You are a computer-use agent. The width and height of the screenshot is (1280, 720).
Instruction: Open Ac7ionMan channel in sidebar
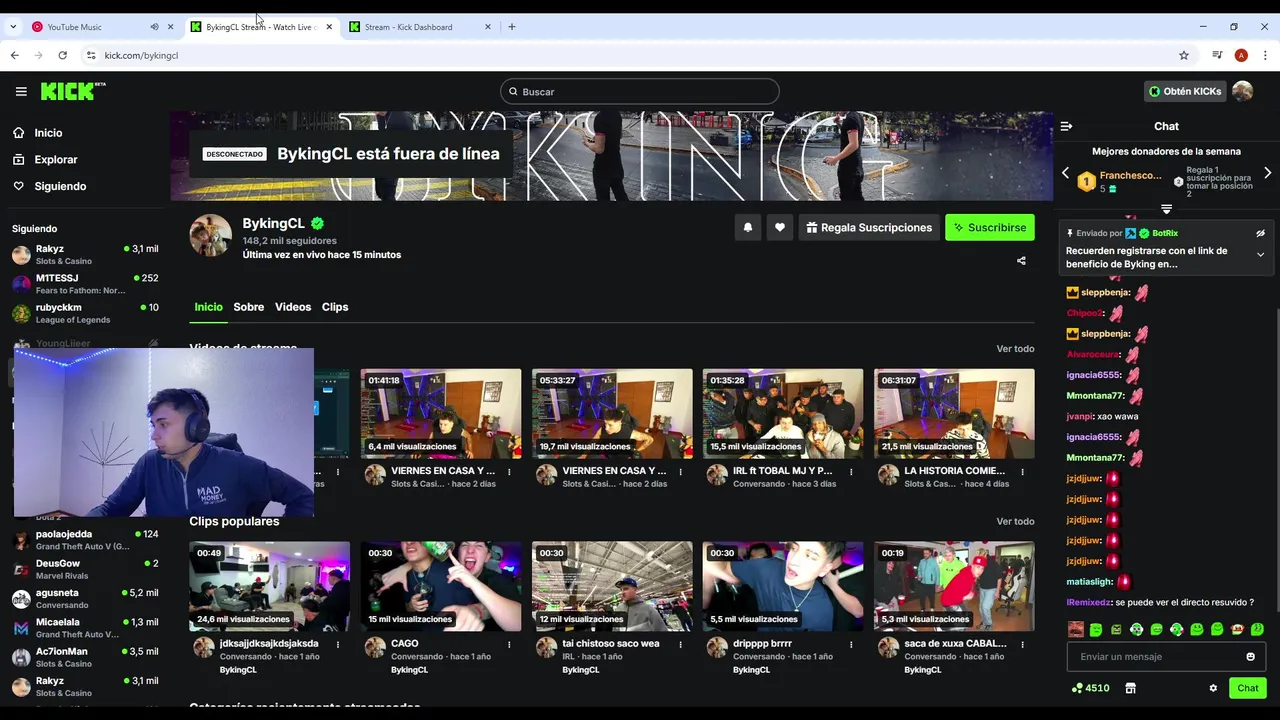[85, 657]
